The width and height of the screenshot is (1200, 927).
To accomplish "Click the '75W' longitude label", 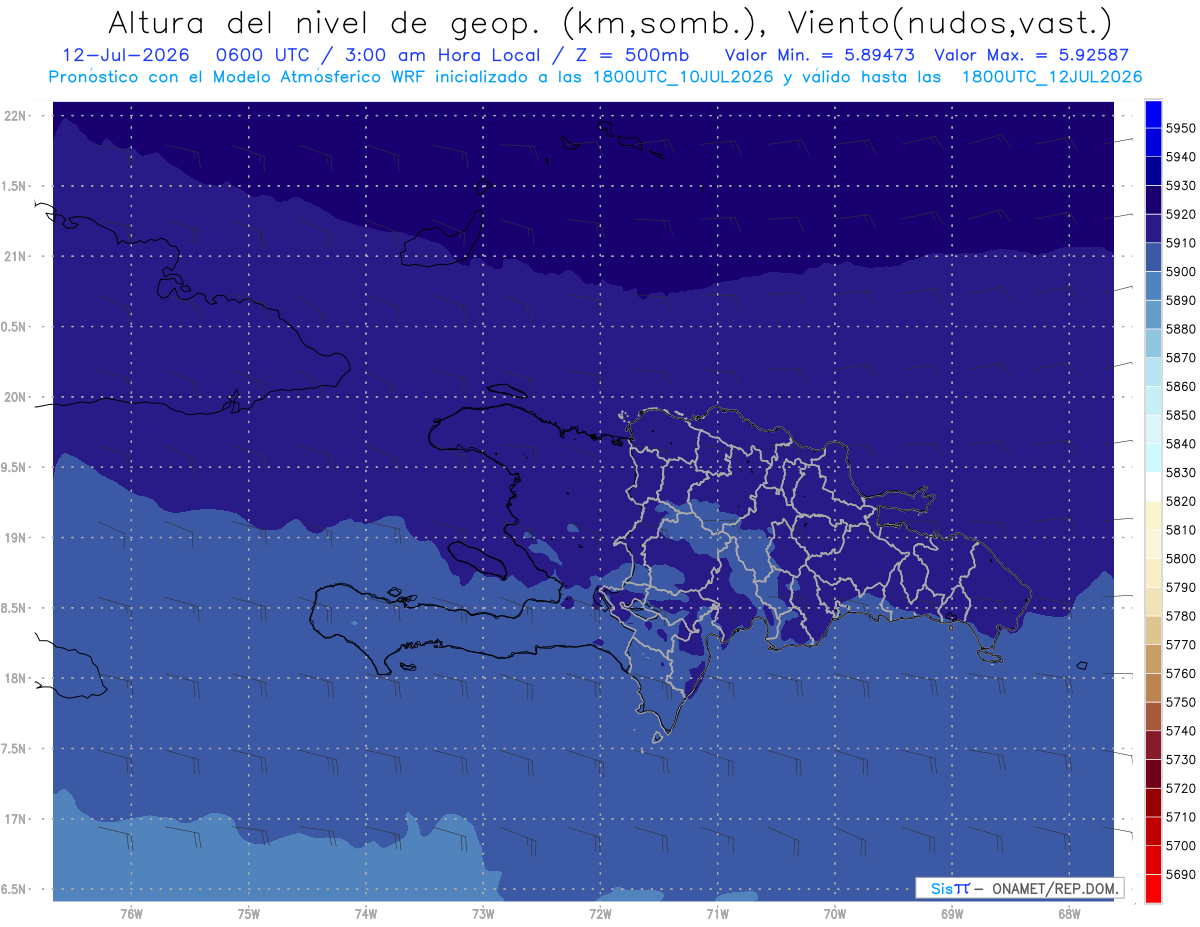I will point(249,913).
